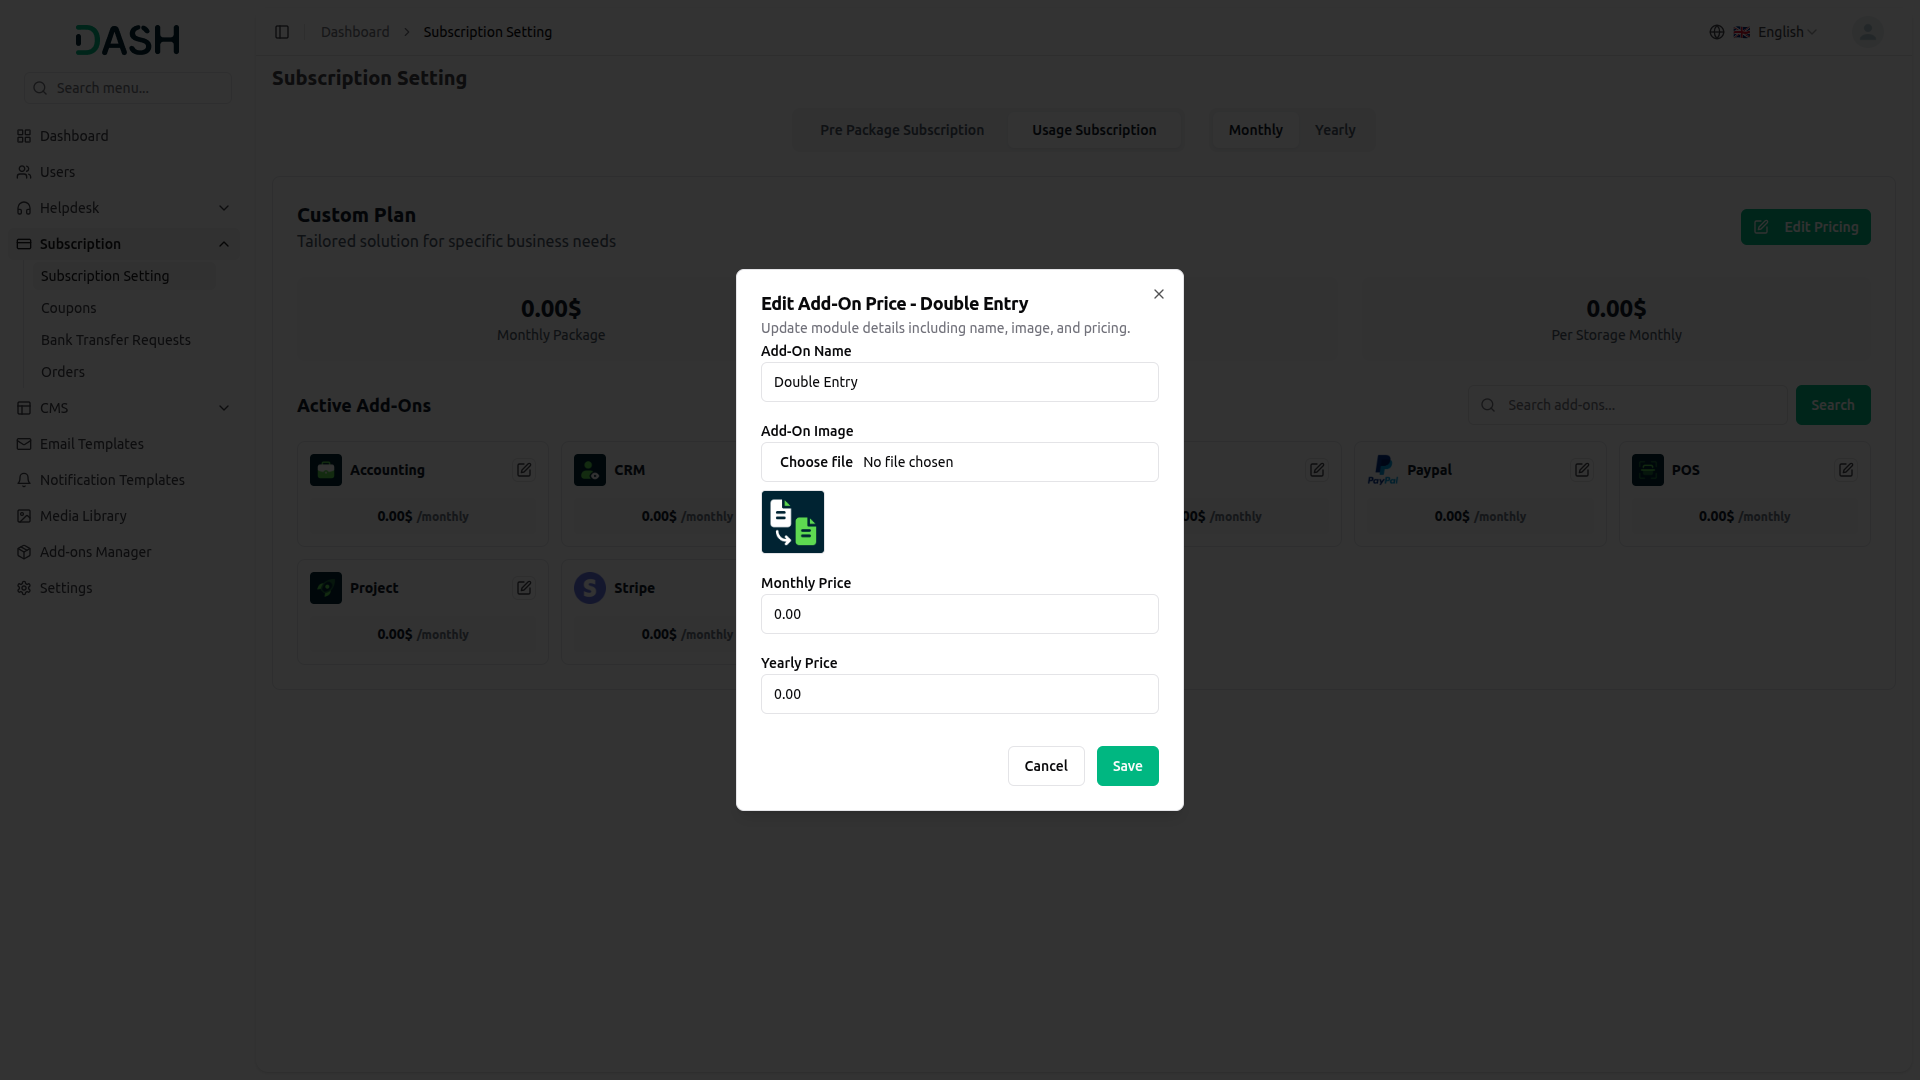This screenshot has width=1920, height=1080.
Task: Click the Search add-ons button
Action: 1833,405
